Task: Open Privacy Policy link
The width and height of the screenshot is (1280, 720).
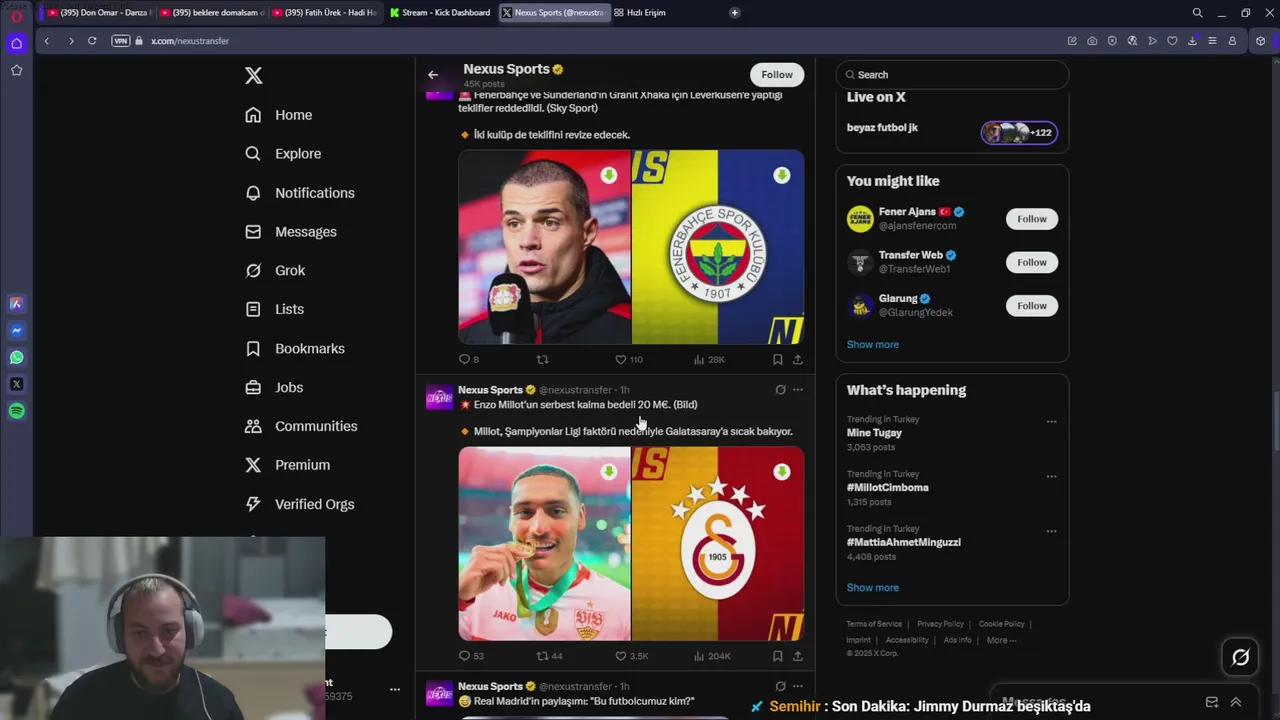Action: click(940, 625)
